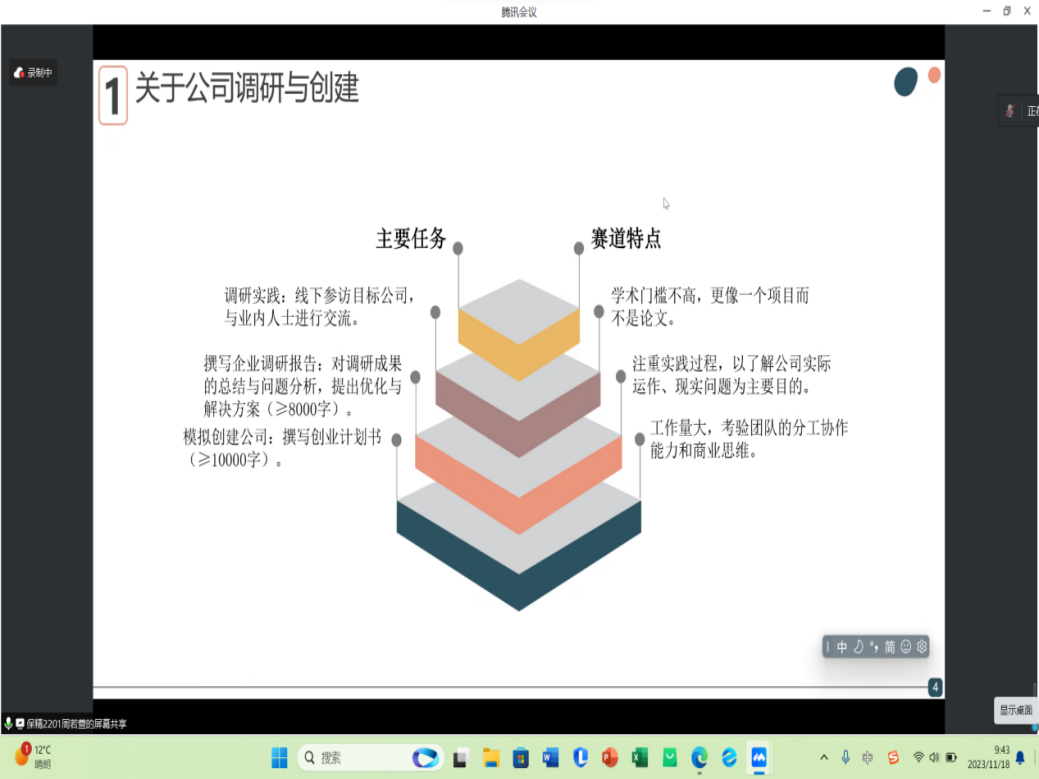1039x779 pixels.
Task: Open PowerPoint from the taskbar
Action: (x=610, y=757)
